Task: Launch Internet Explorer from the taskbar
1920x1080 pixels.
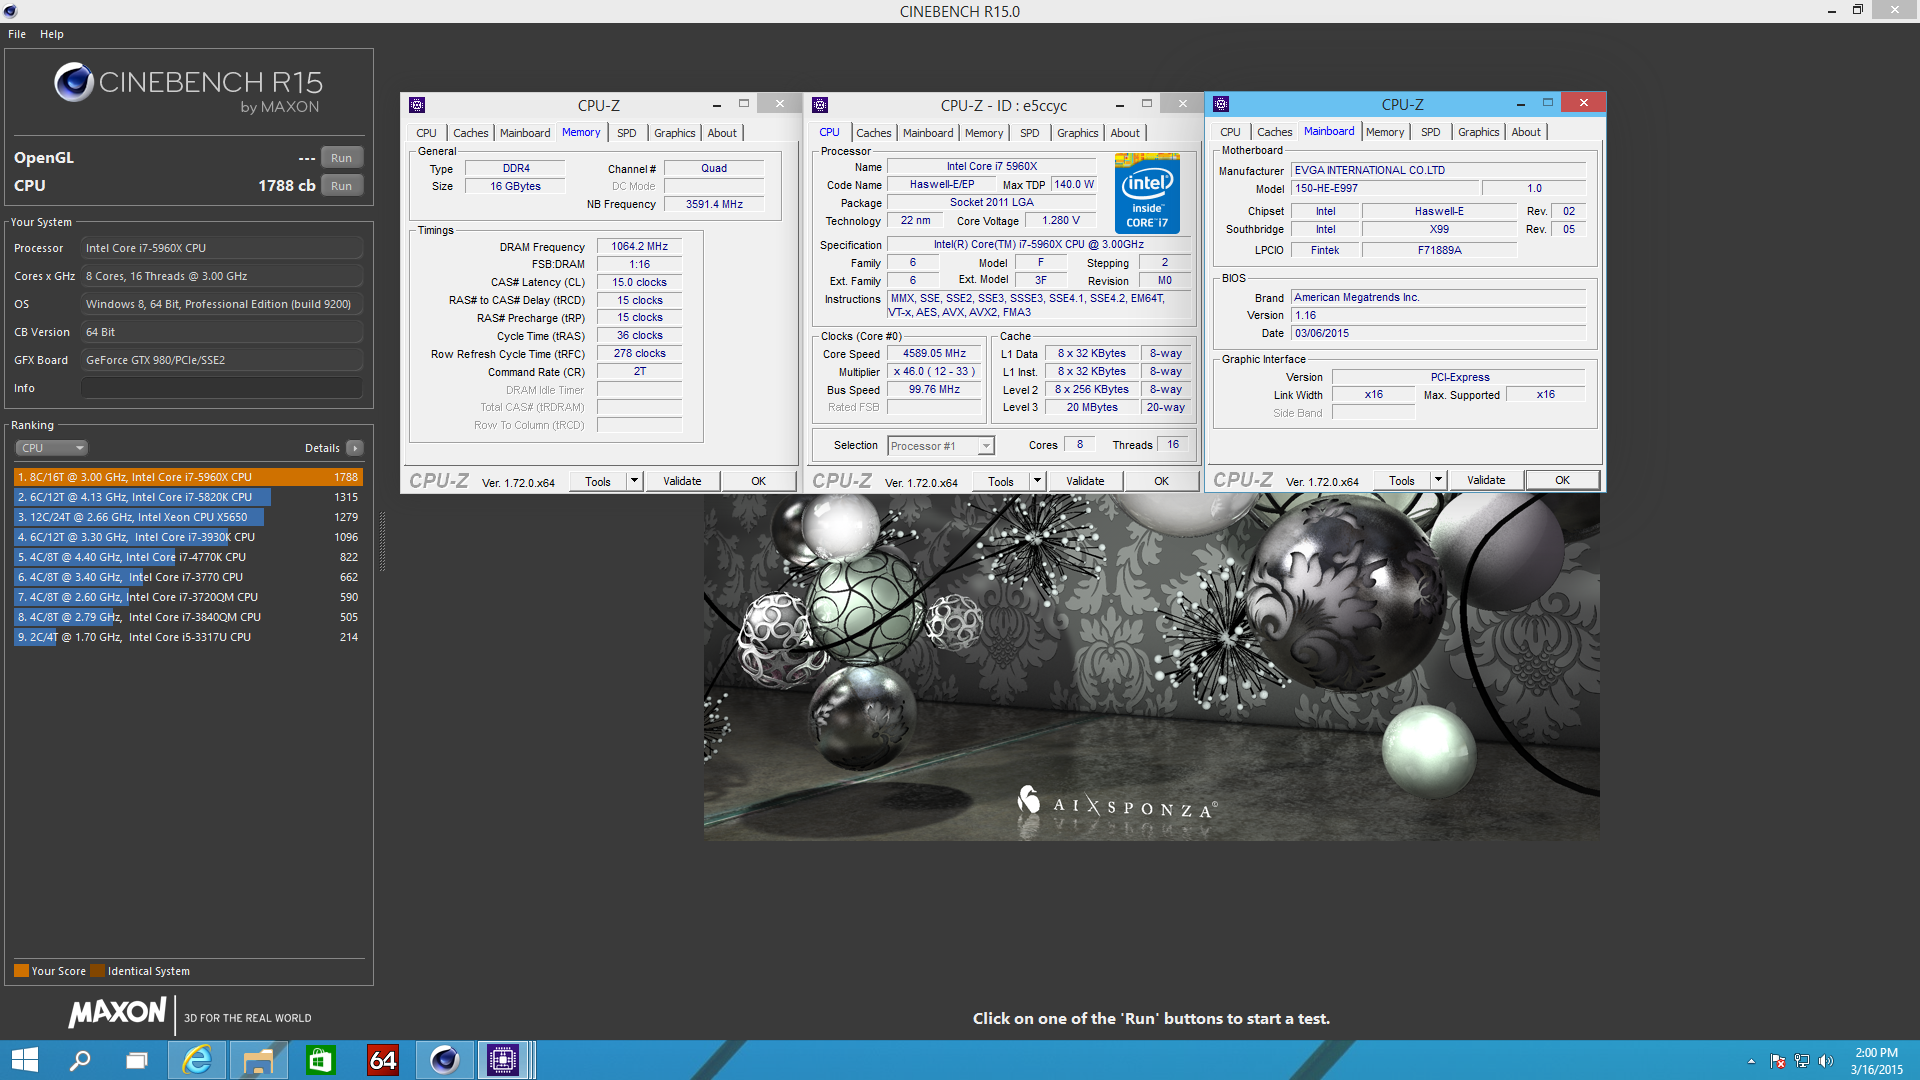Action: click(197, 1060)
